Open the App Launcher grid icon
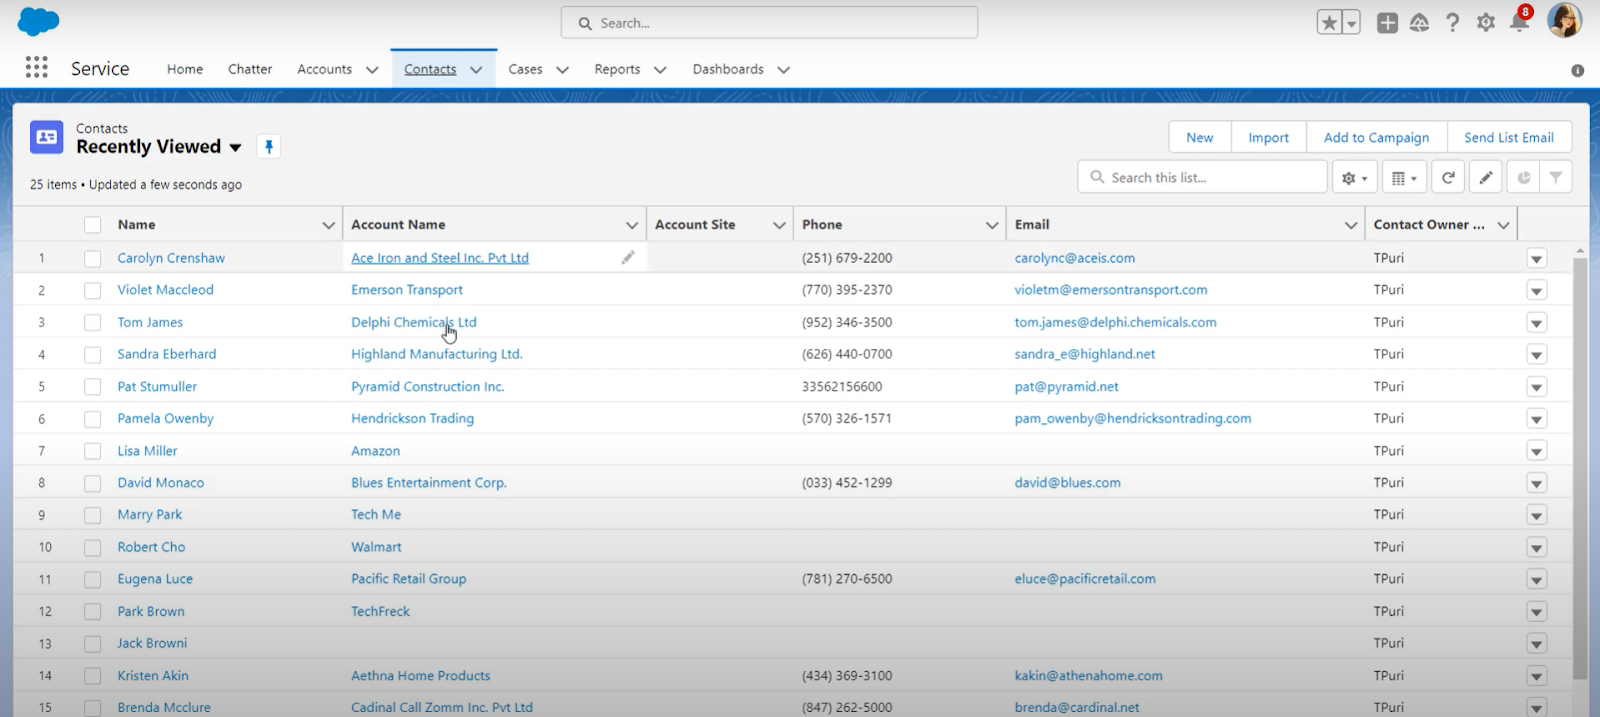Viewport: 1600px width, 717px height. 37,67
